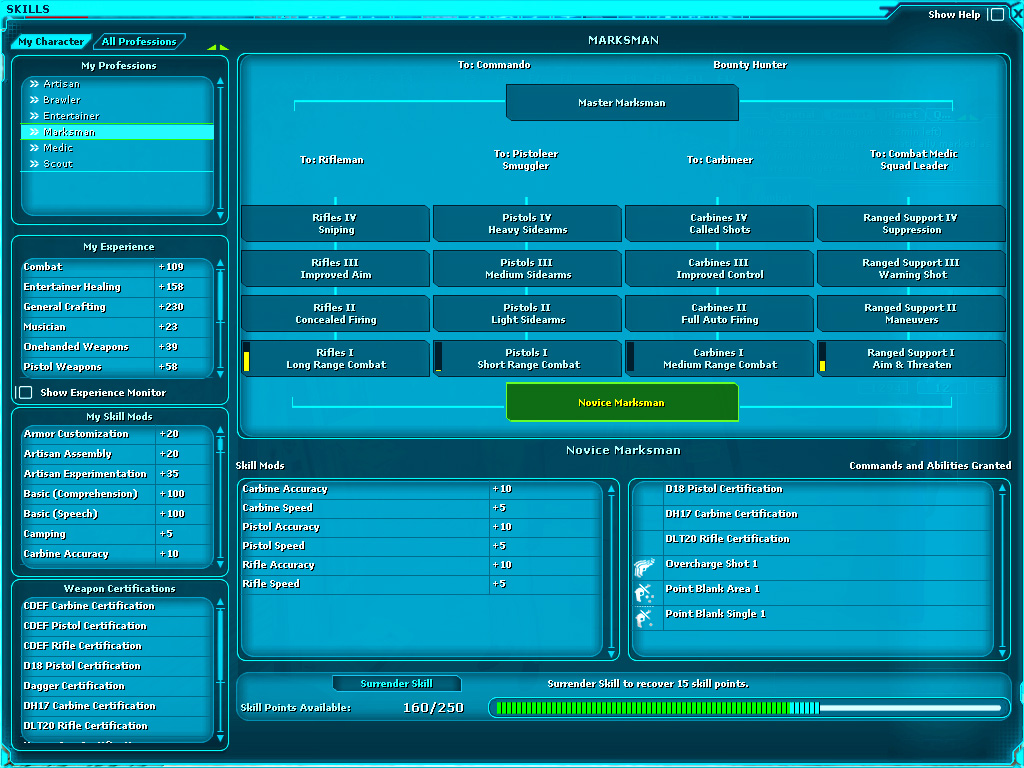This screenshot has height=768, width=1024.
Task: Select Carbines IV Called Shots skill
Action: [719, 223]
